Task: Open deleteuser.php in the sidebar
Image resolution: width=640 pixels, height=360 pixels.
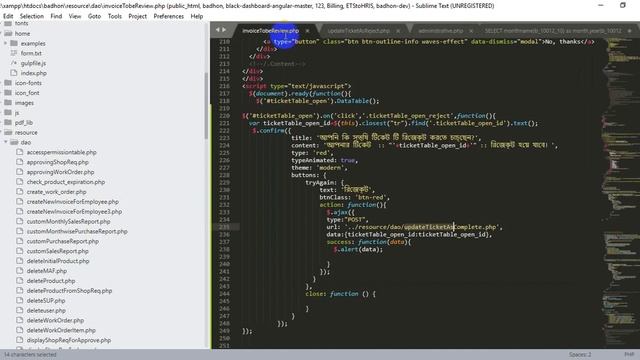Action: pos(46,310)
